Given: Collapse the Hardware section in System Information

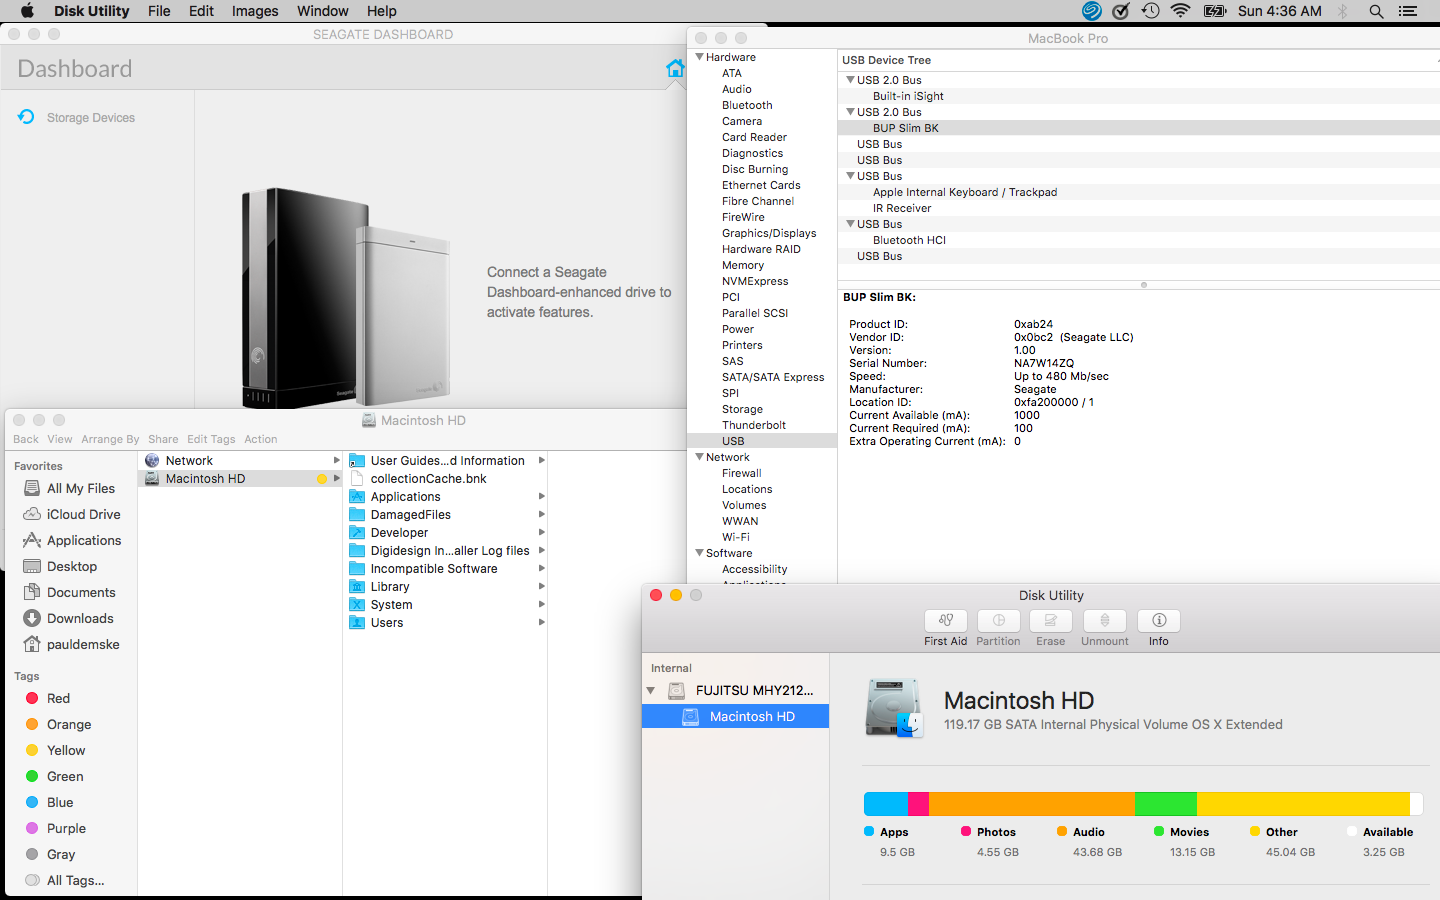Looking at the screenshot, I should coord(700,57).
